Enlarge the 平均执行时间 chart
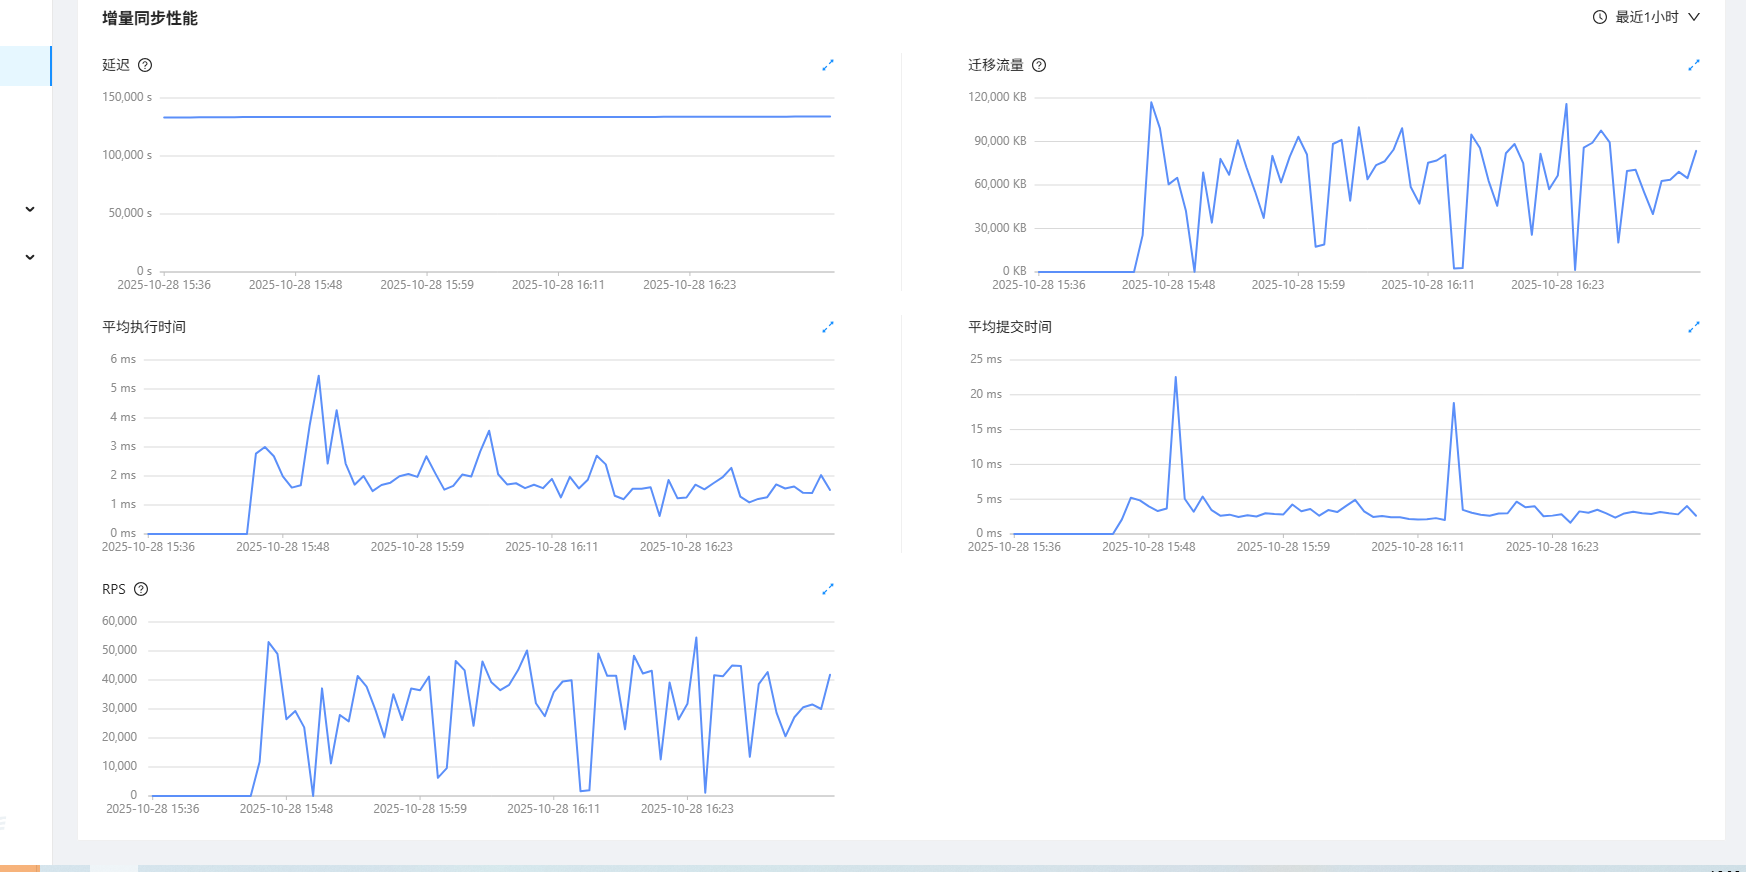 (x=828, y=327)
